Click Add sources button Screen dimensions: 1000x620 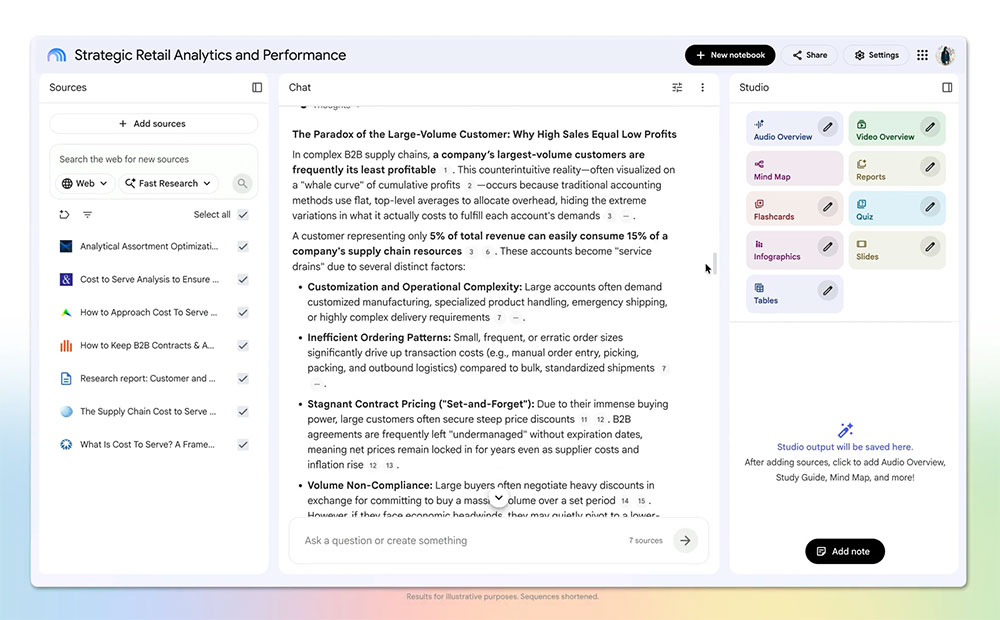coord(153,124)
